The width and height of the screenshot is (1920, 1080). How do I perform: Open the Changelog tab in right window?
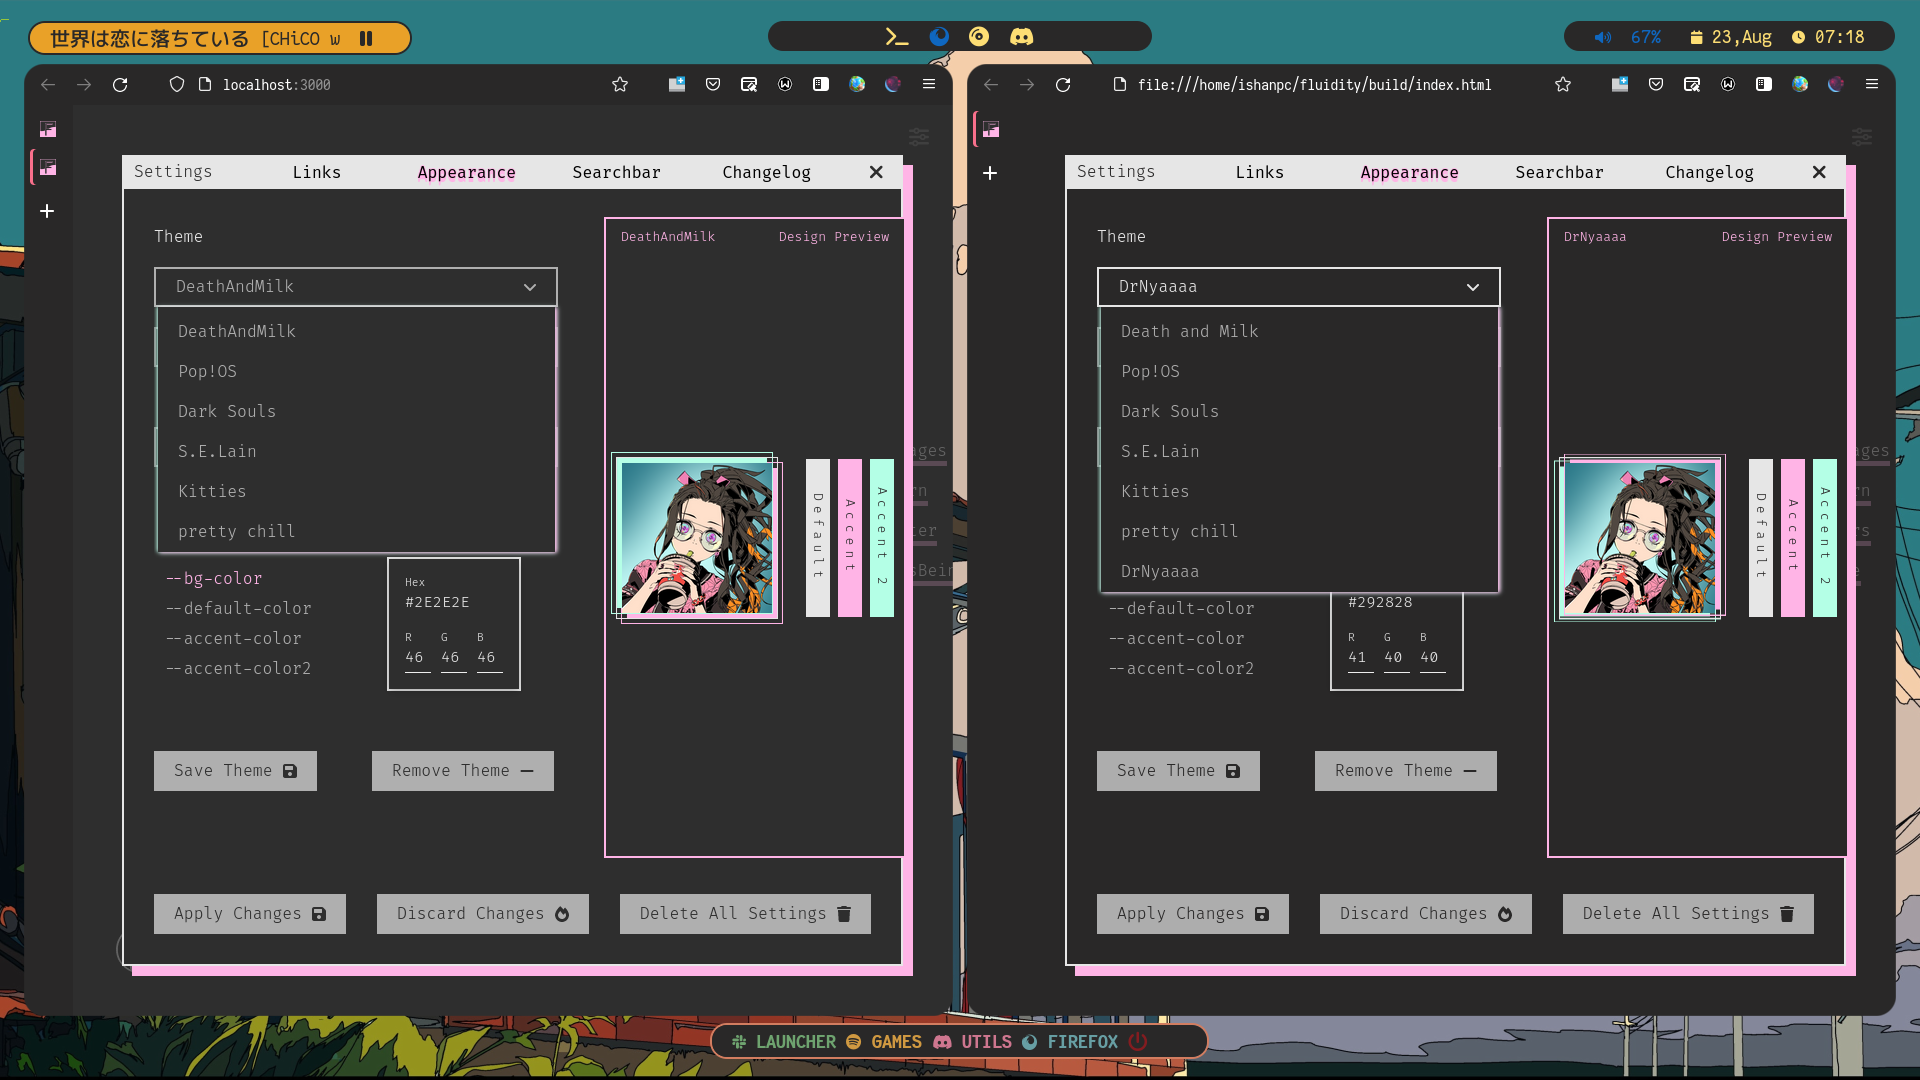(1709, 172)
